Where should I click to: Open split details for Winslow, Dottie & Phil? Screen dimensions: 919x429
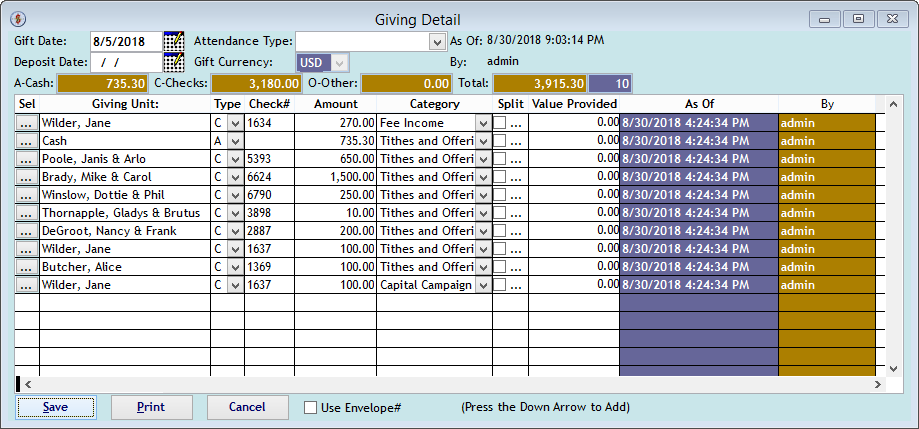click(518, 195)
